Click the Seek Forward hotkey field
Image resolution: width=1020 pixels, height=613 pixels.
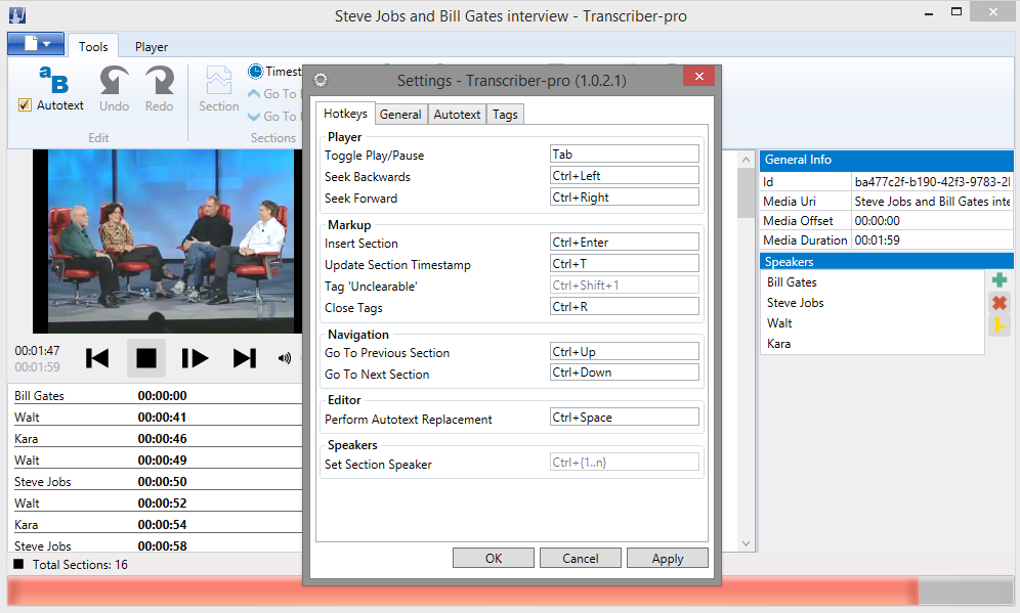click(x=624, y=197)
